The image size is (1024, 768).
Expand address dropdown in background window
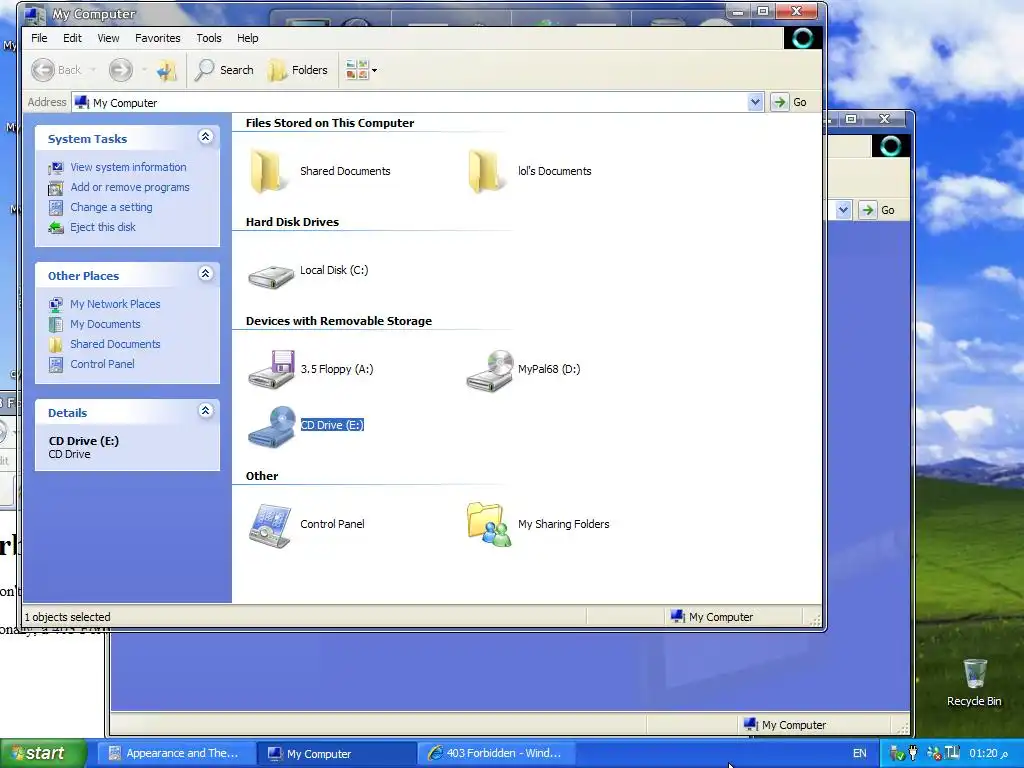pos(843,210)
